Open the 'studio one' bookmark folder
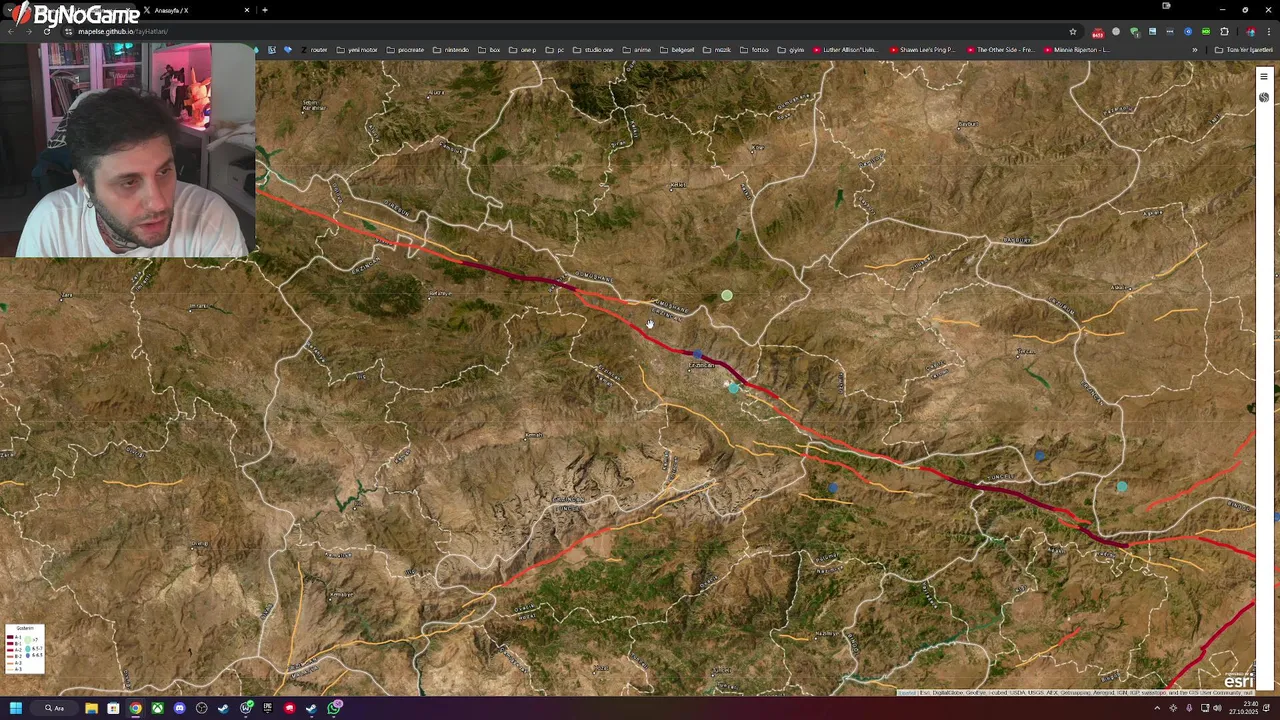The image size is (1280, 720). point(594,50)
